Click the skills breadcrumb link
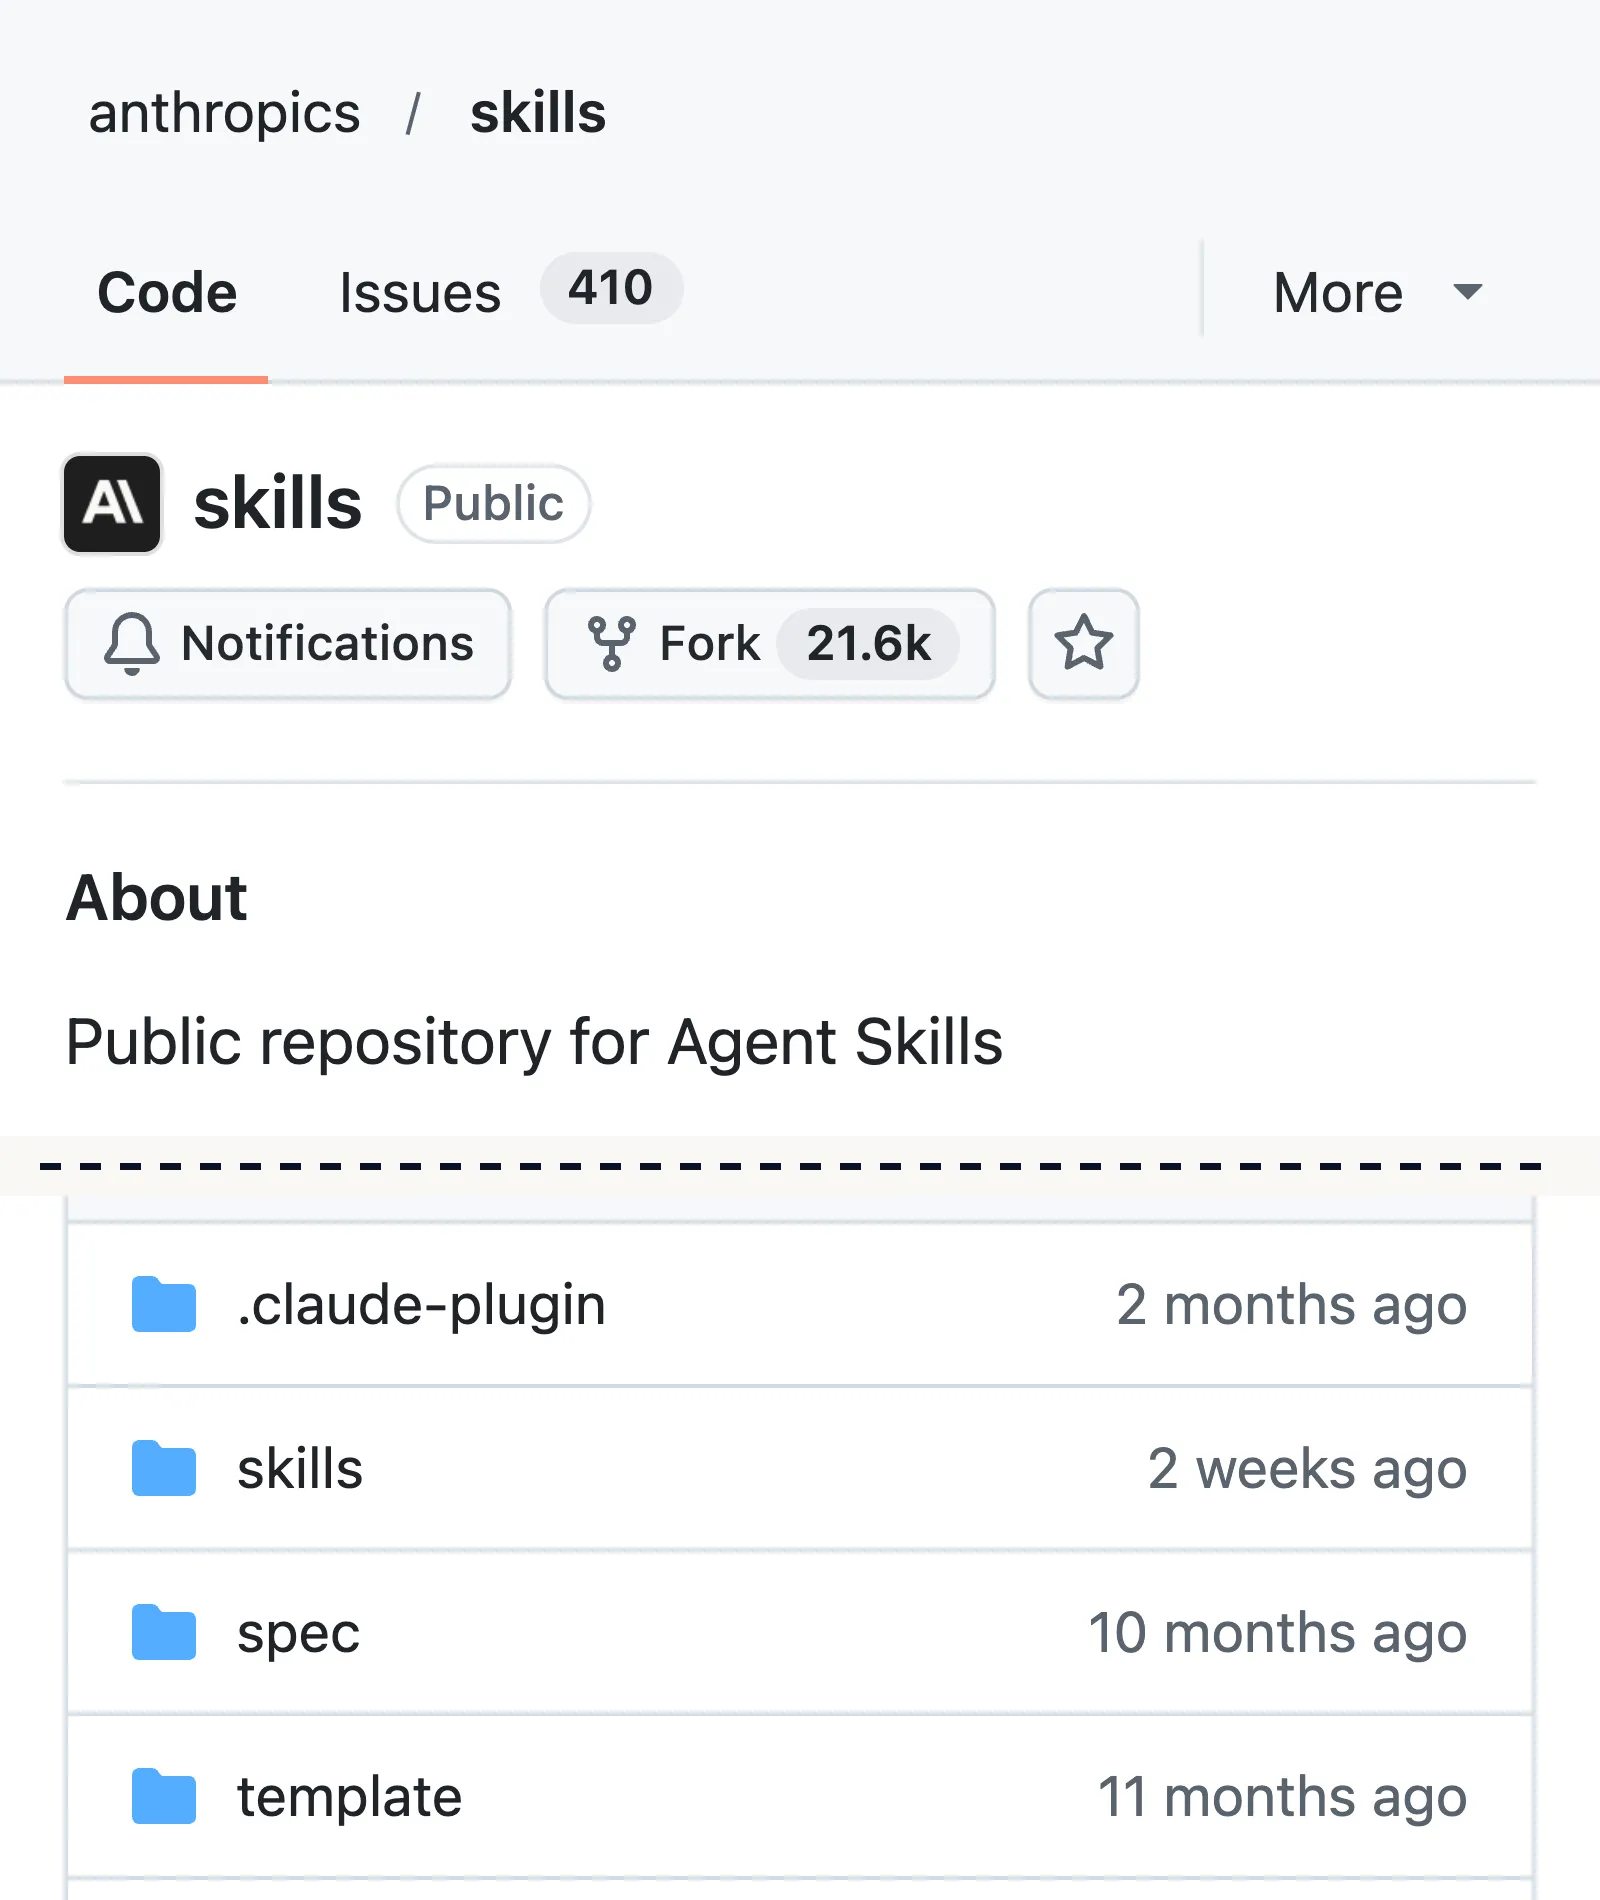1600x1900 pixels. click(x=538, y=113)
